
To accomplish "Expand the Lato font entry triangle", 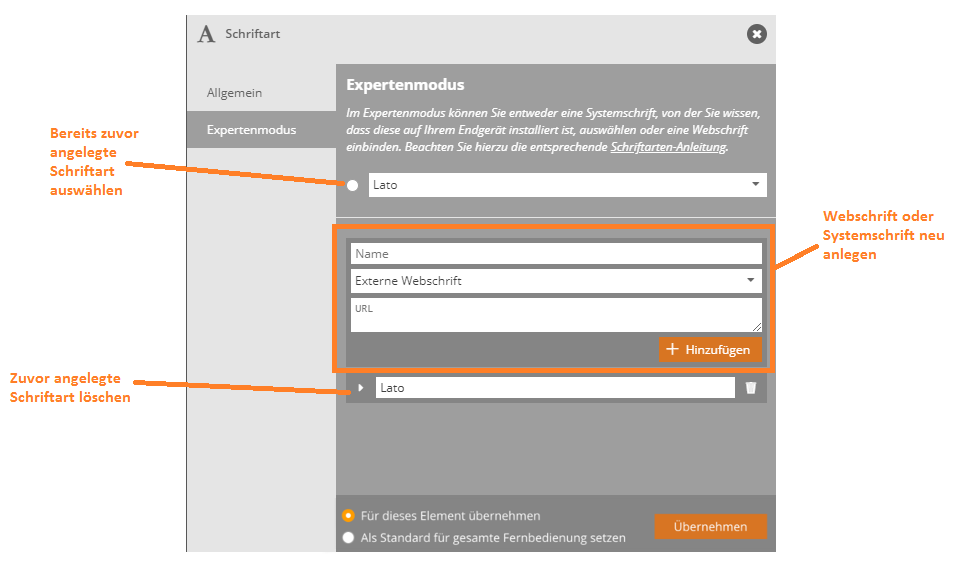I will point(360,388).
